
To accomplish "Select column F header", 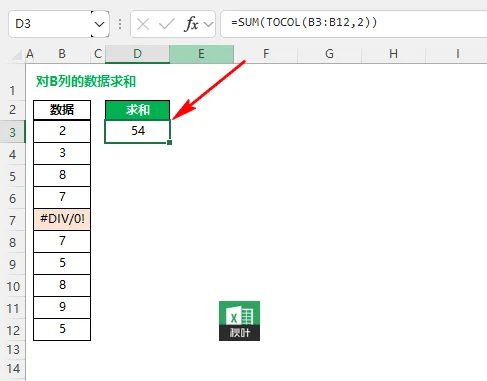I will pyautogui.click(x=266, y=54).
